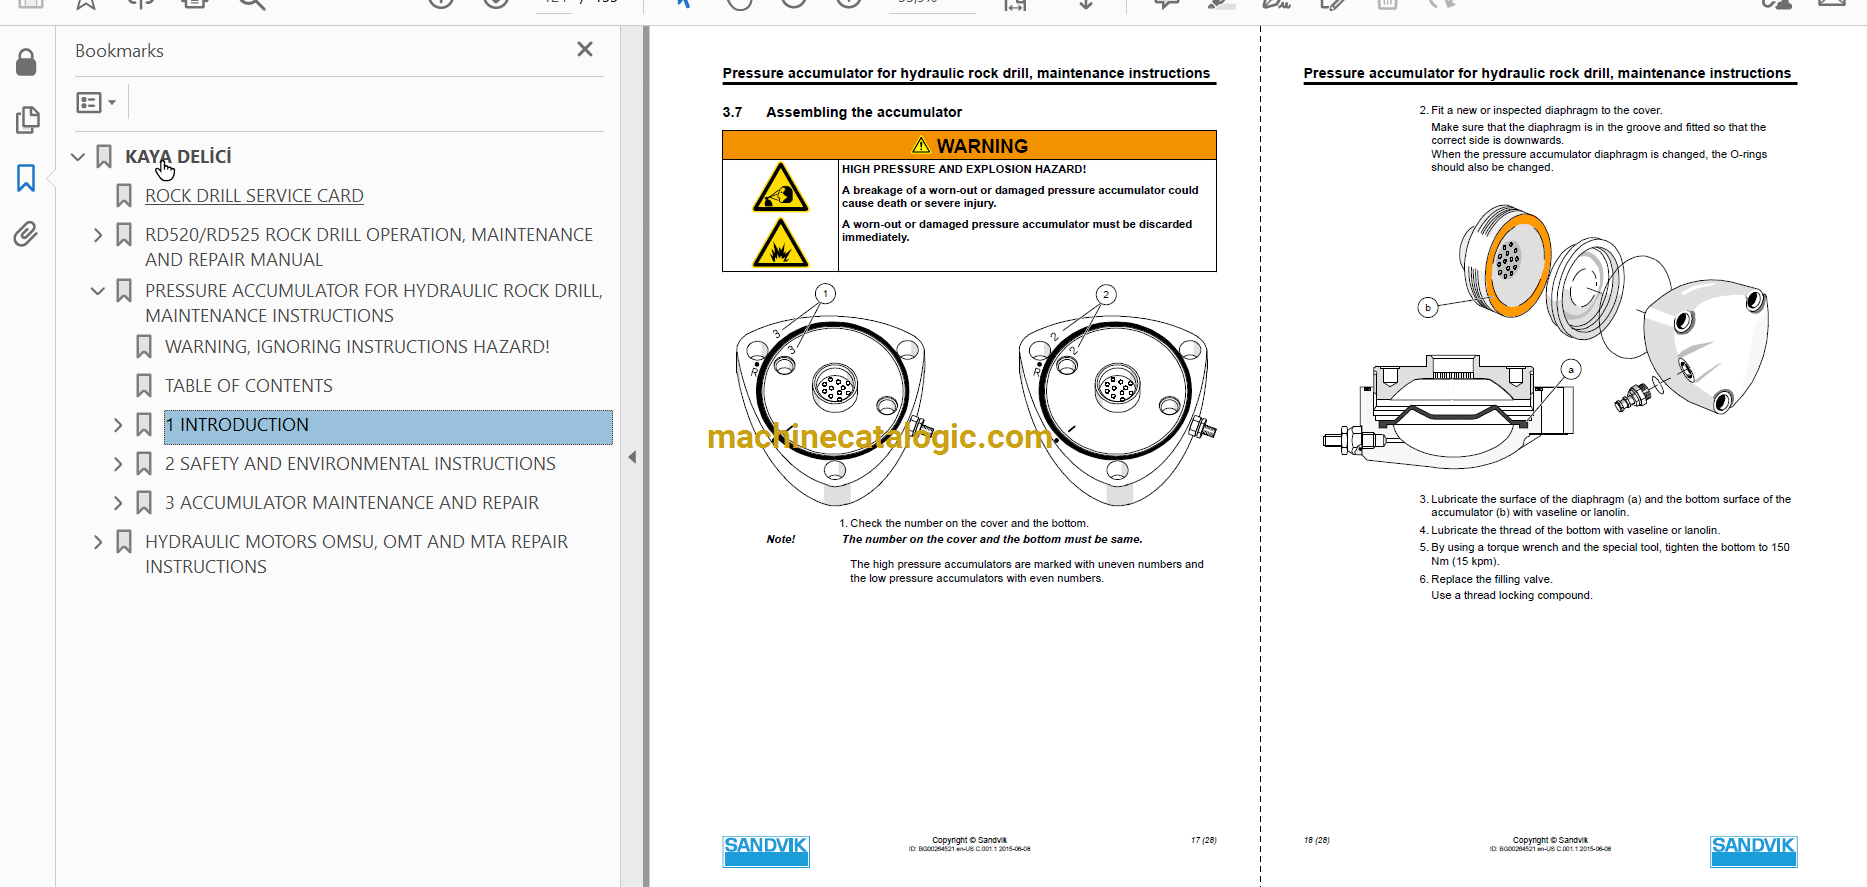
Task: Open the ROCK DRILL SERVICE CARD bookmark
Action: click(x=254, y=196)
